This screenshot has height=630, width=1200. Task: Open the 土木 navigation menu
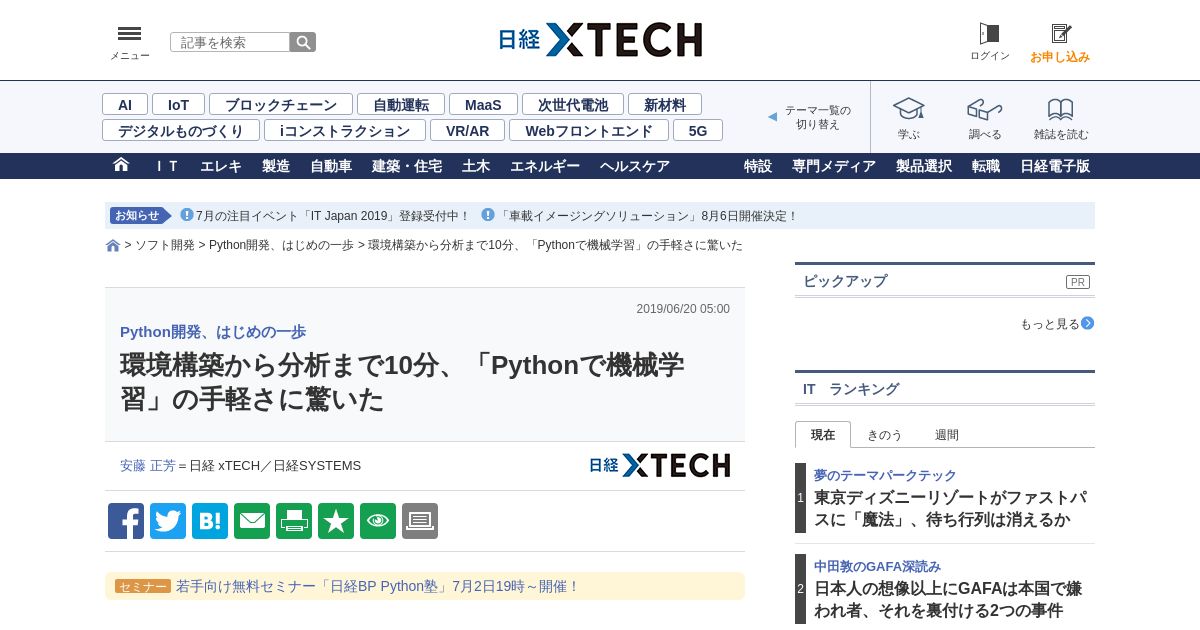click(476, 166)
